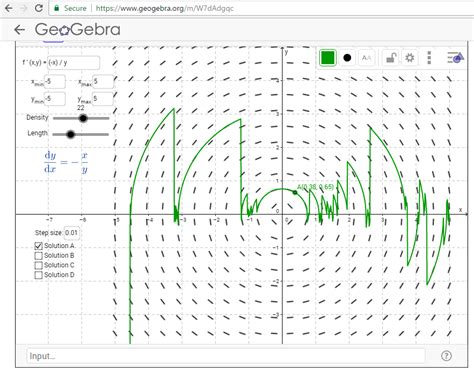Click the Length slider handle
This screenshot has width=474, height=372.
70,134
